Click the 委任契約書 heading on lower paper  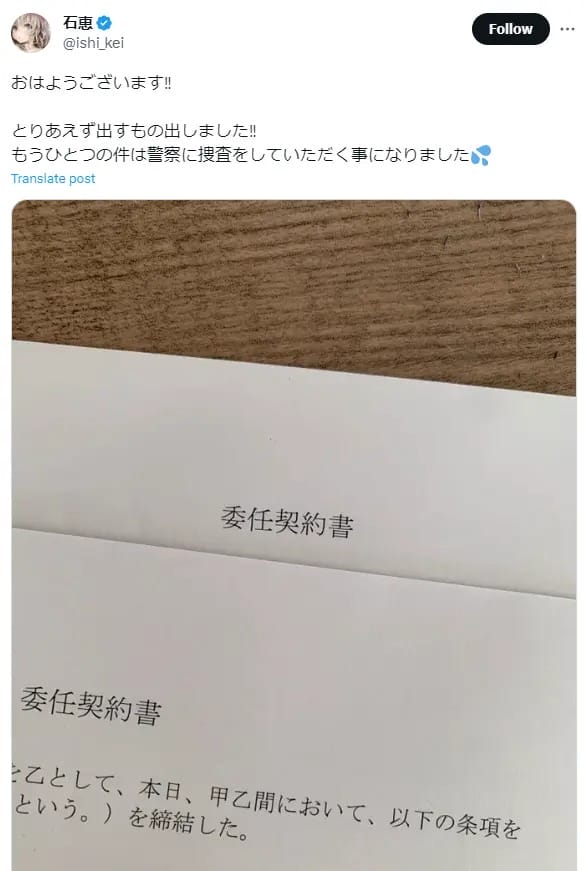coord(92,705)
